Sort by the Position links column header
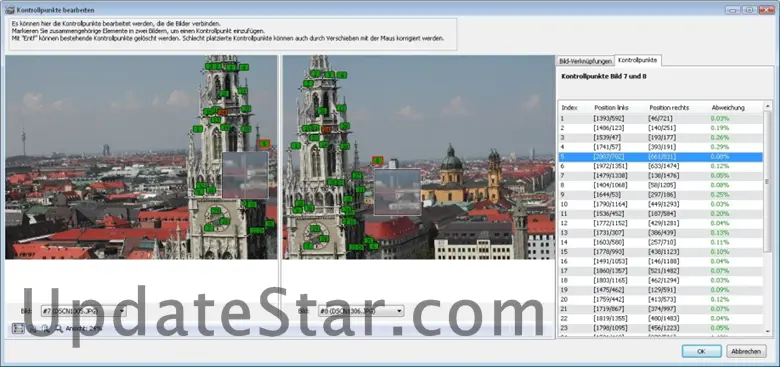 pyautogui.click(x=611, y=108)
